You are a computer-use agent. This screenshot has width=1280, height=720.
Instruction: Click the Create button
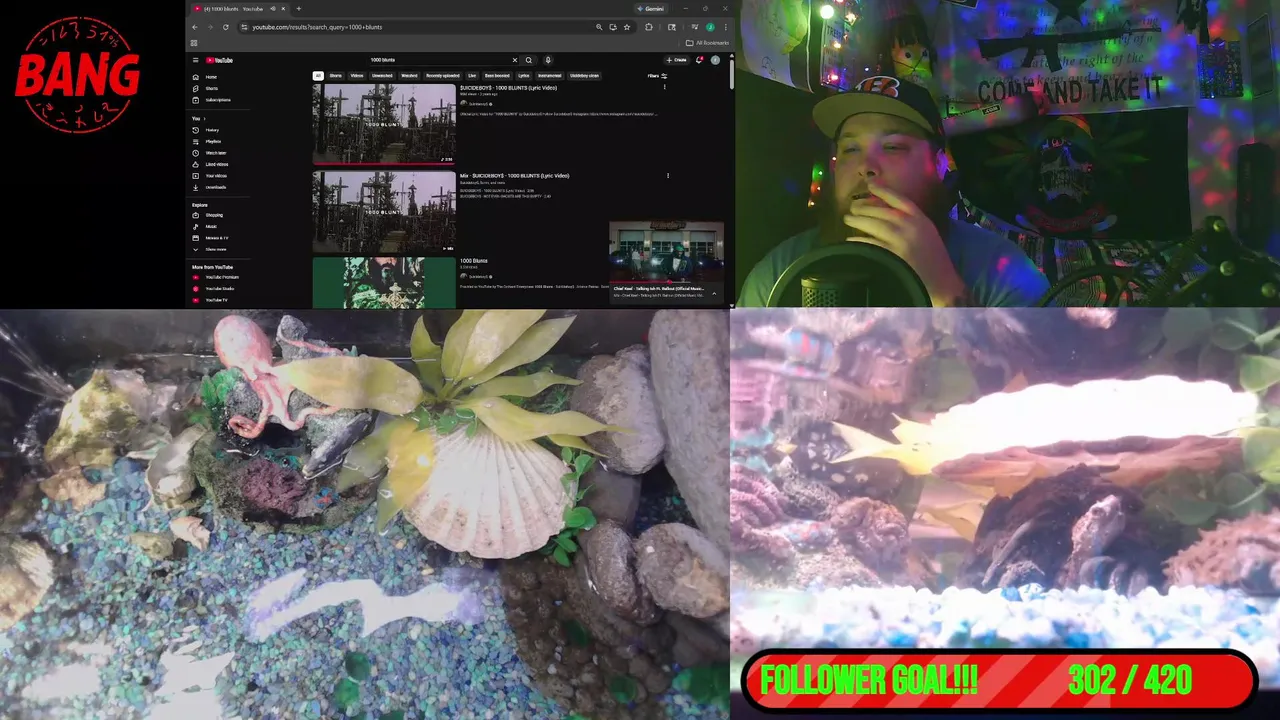[677, 60]
